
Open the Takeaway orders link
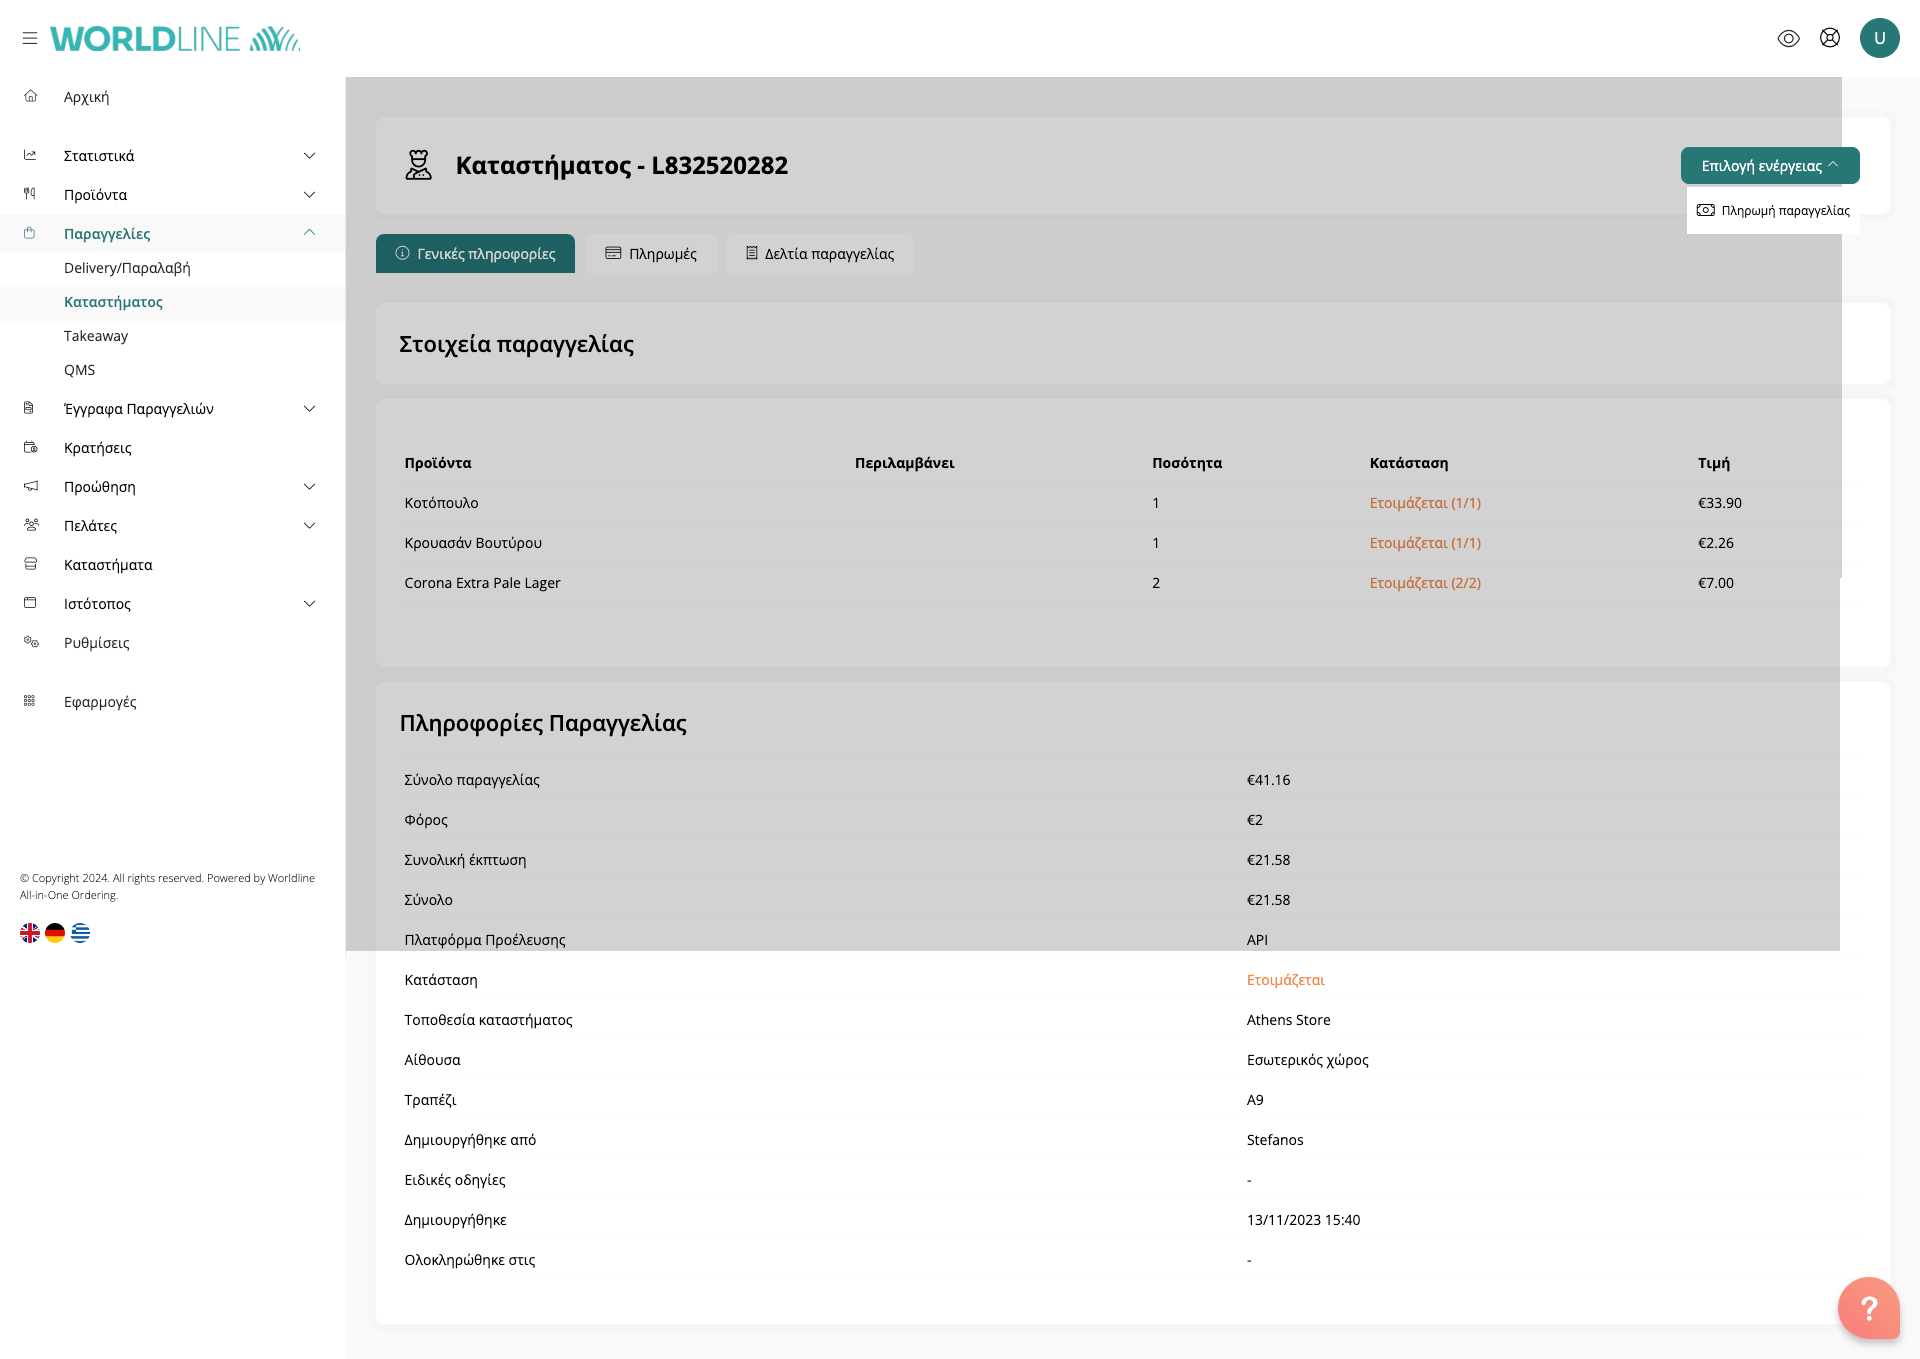96,336
